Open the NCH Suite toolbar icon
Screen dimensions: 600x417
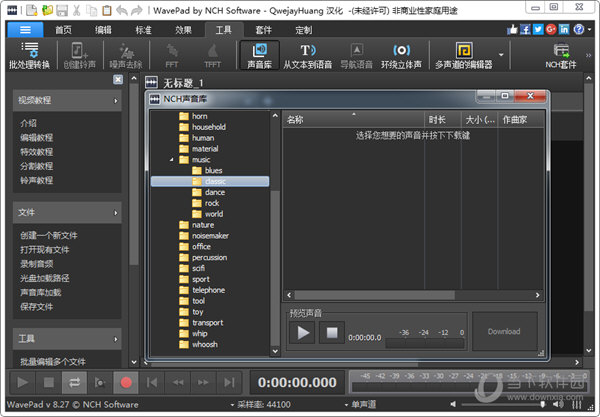pyautogui.click(x=561, y=56)
